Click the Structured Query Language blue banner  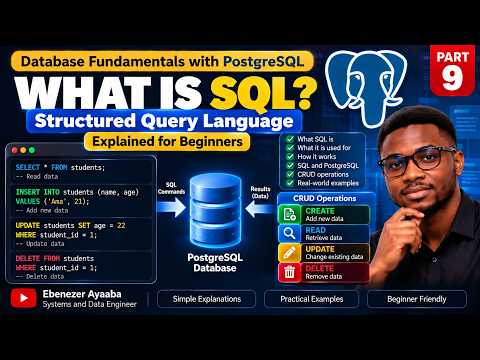pos(164,121)
